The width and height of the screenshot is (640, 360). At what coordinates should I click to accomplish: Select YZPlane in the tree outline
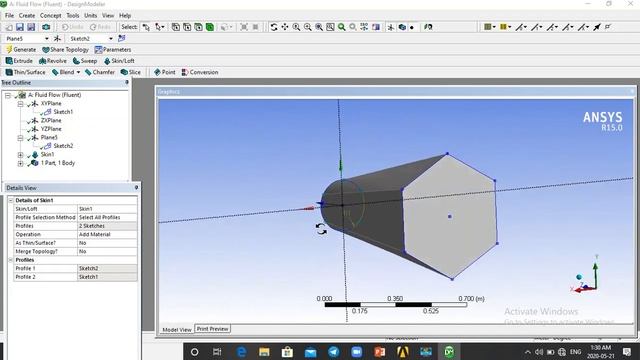coord(51,129)
